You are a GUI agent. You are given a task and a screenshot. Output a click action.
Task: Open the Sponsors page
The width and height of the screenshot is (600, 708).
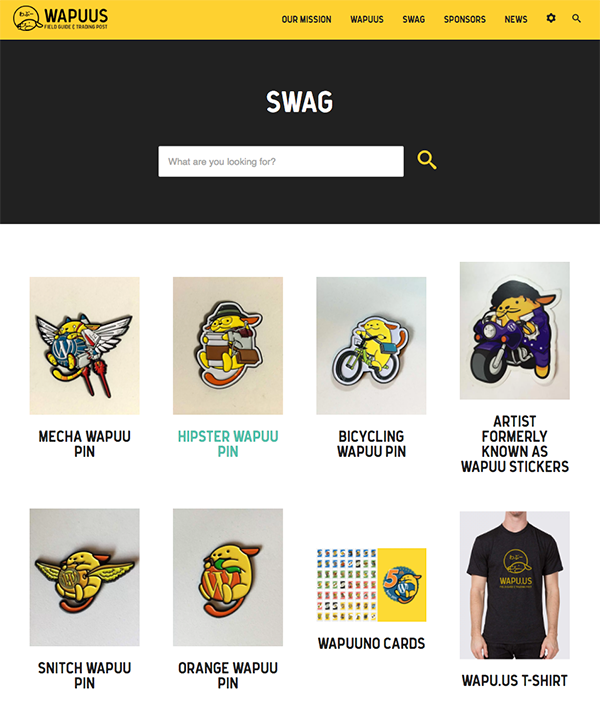click(465, 19)
